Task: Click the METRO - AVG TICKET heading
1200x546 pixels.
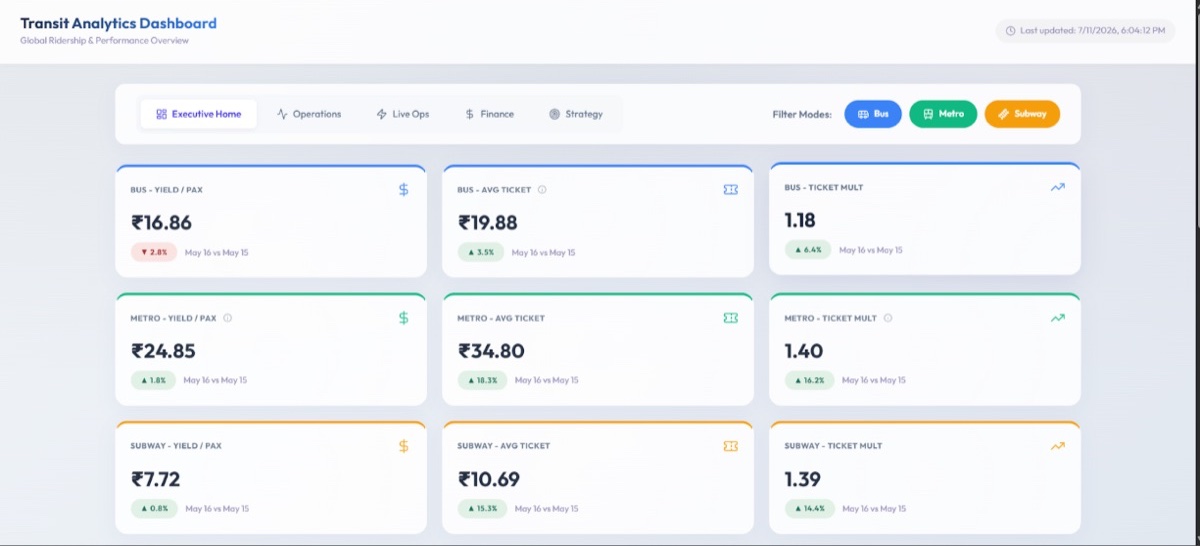Action: (501, 318)
